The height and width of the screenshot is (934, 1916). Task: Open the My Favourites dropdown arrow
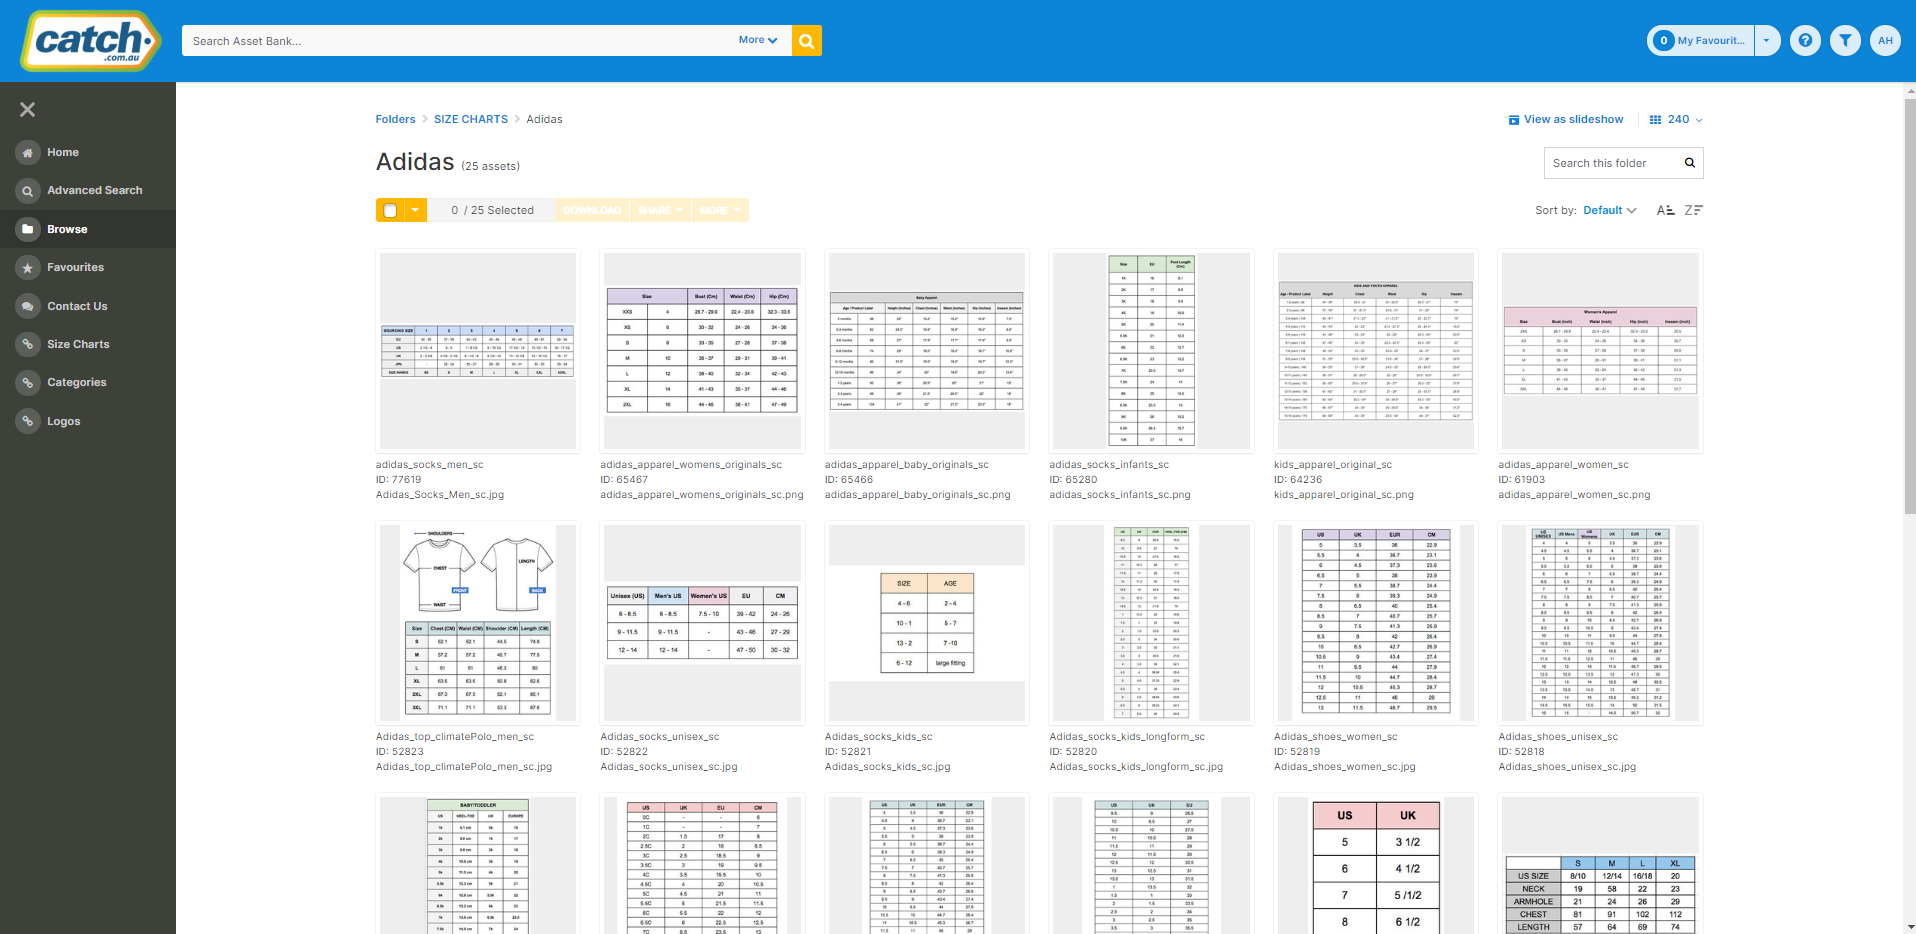click(x=1767, y=41)
